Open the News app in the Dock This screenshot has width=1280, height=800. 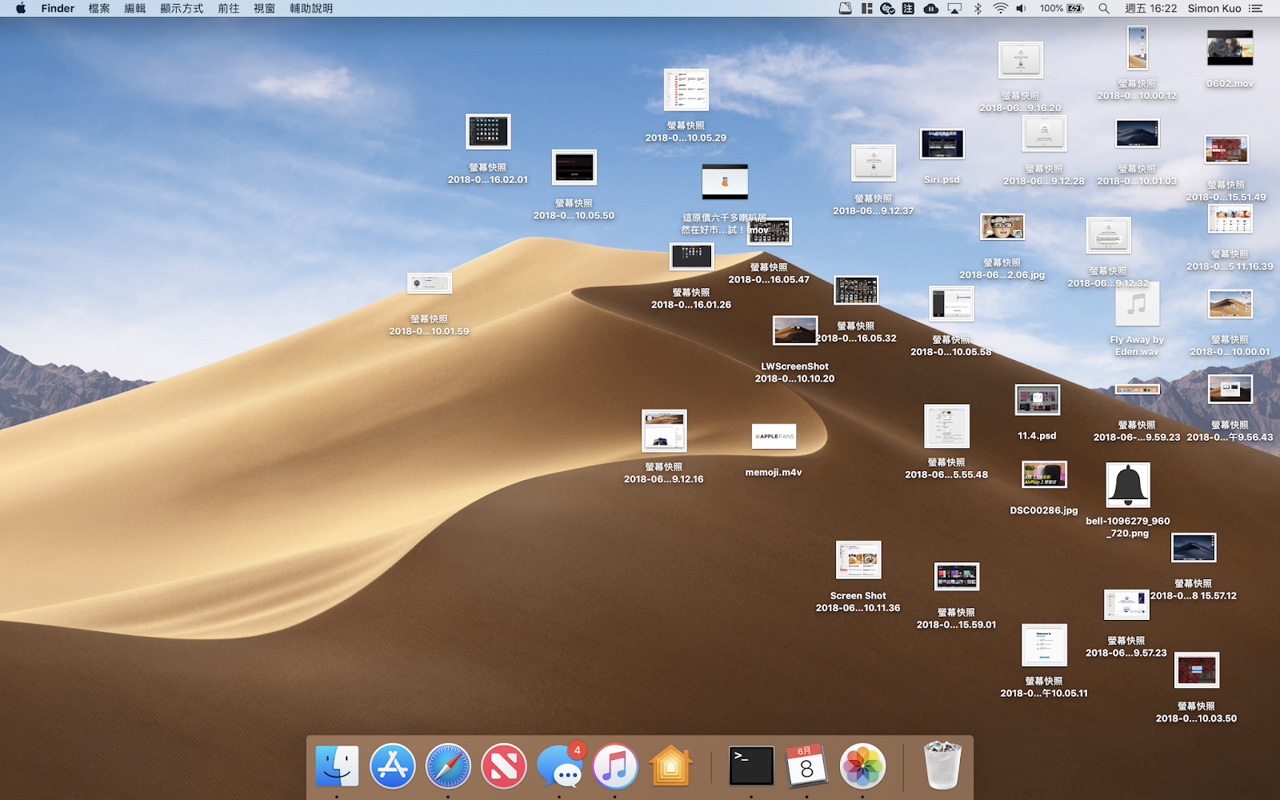click(x=504, y=766)
